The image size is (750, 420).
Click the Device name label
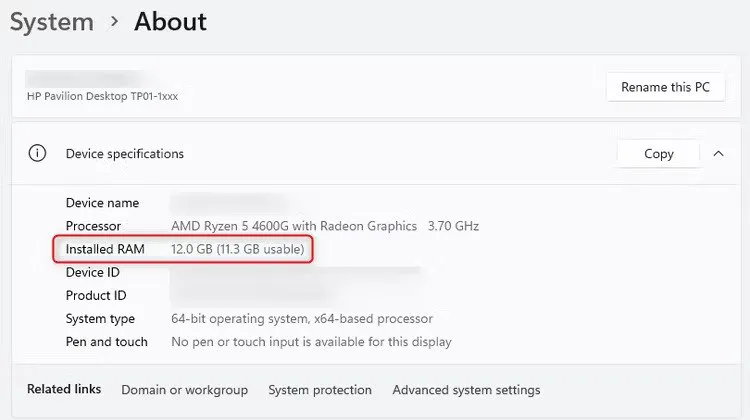[102, 203]
